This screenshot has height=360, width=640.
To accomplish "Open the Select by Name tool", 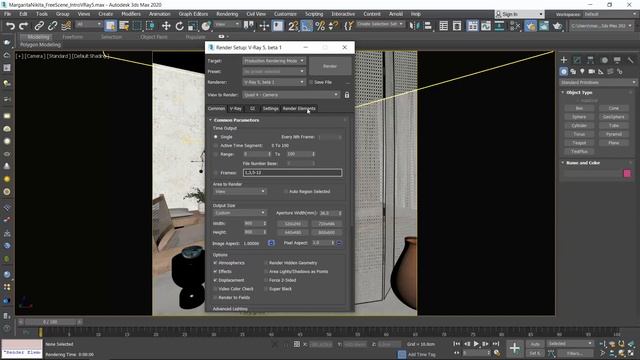I will click(x=124, y=26).
